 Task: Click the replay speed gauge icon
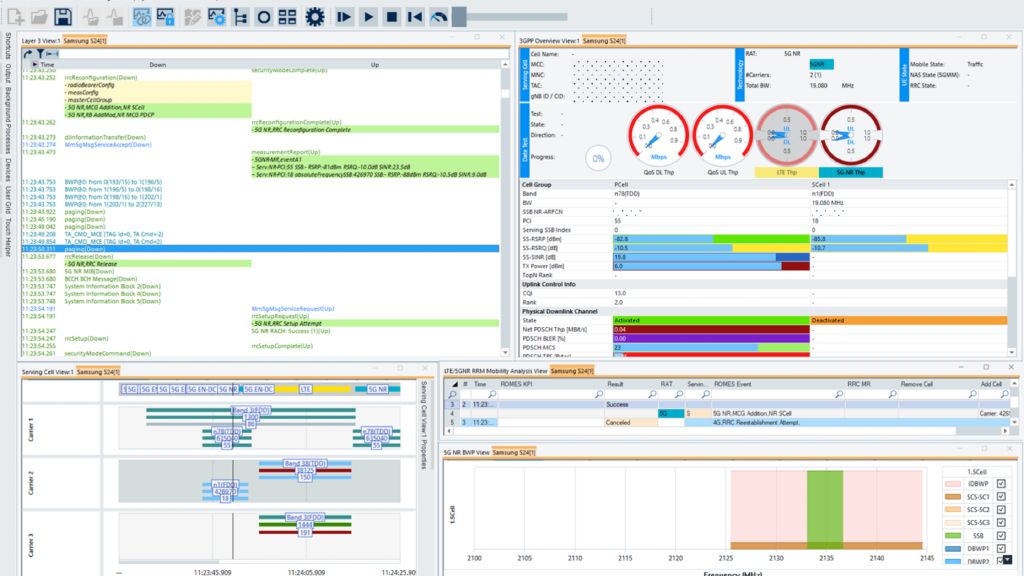439,18
